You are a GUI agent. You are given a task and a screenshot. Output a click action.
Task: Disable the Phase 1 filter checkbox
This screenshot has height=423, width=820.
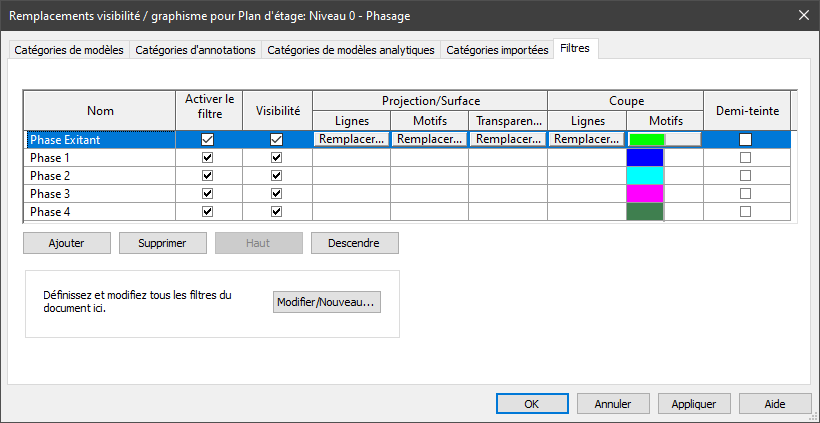pos(208,158)
